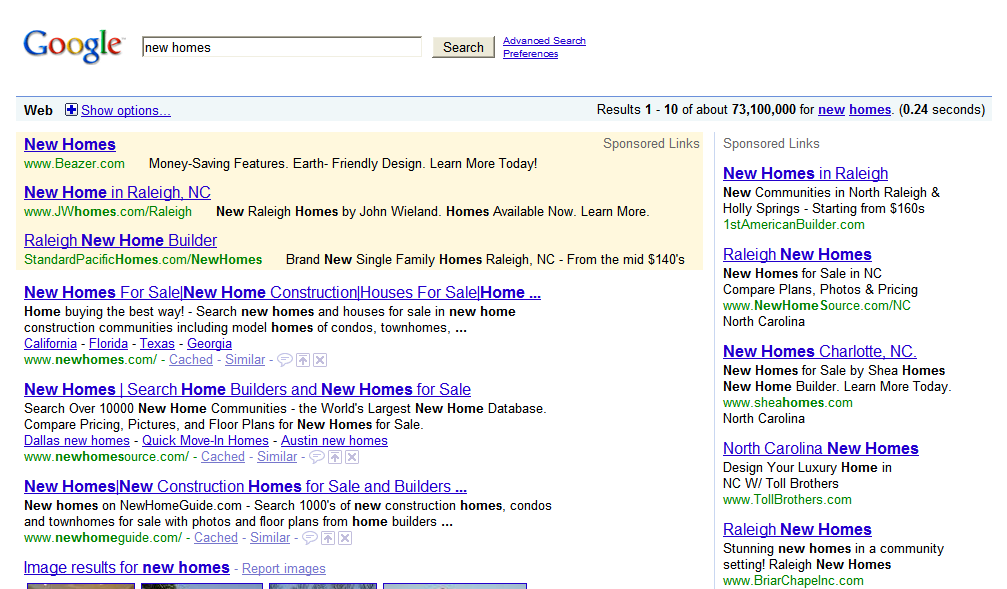Open 'New Homes in Raleigh' sidebar ad
The height and width of the screenshot is (589, 1007).
click(805, 173)
